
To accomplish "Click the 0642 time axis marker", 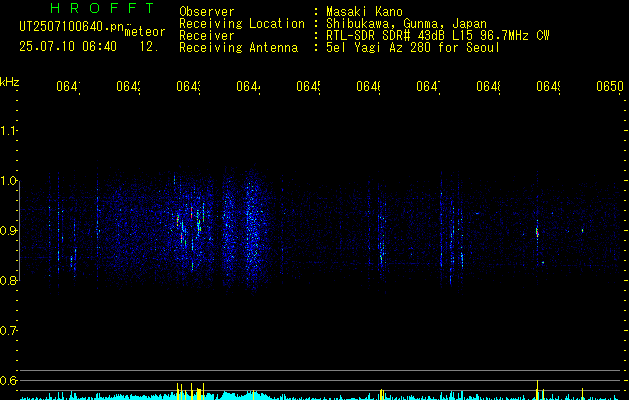I will tap(128, 86).
